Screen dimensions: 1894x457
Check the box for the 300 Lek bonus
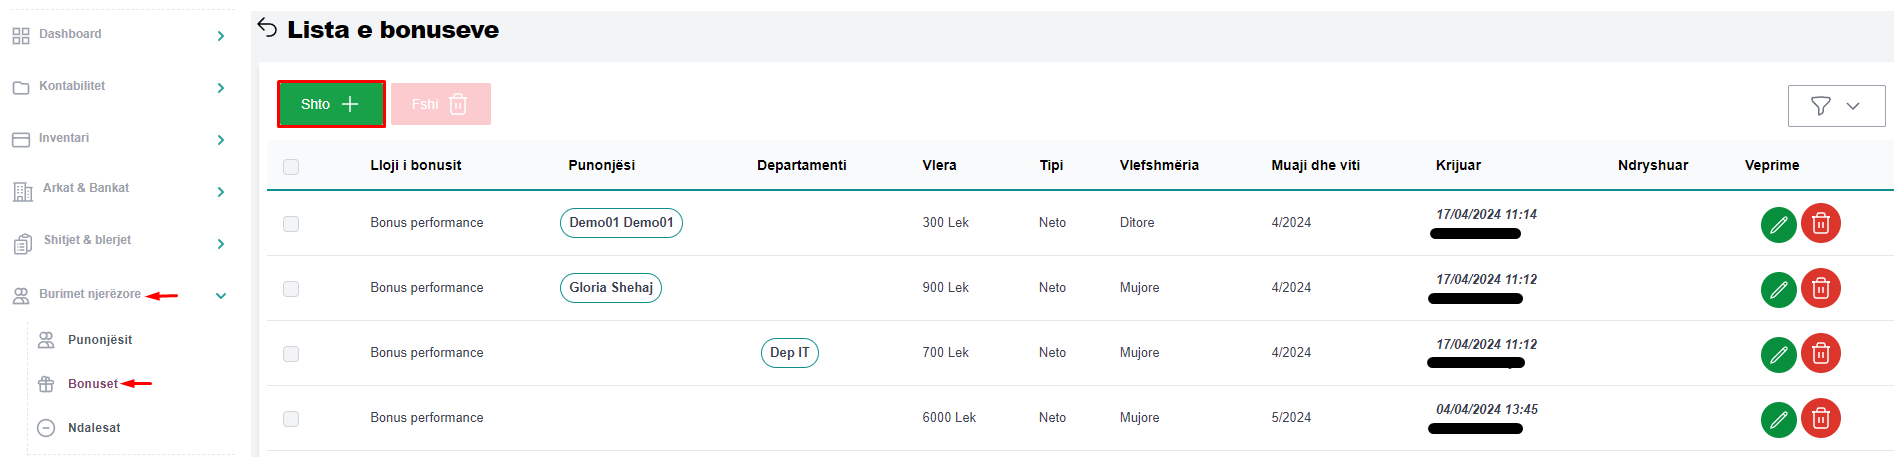291,224
